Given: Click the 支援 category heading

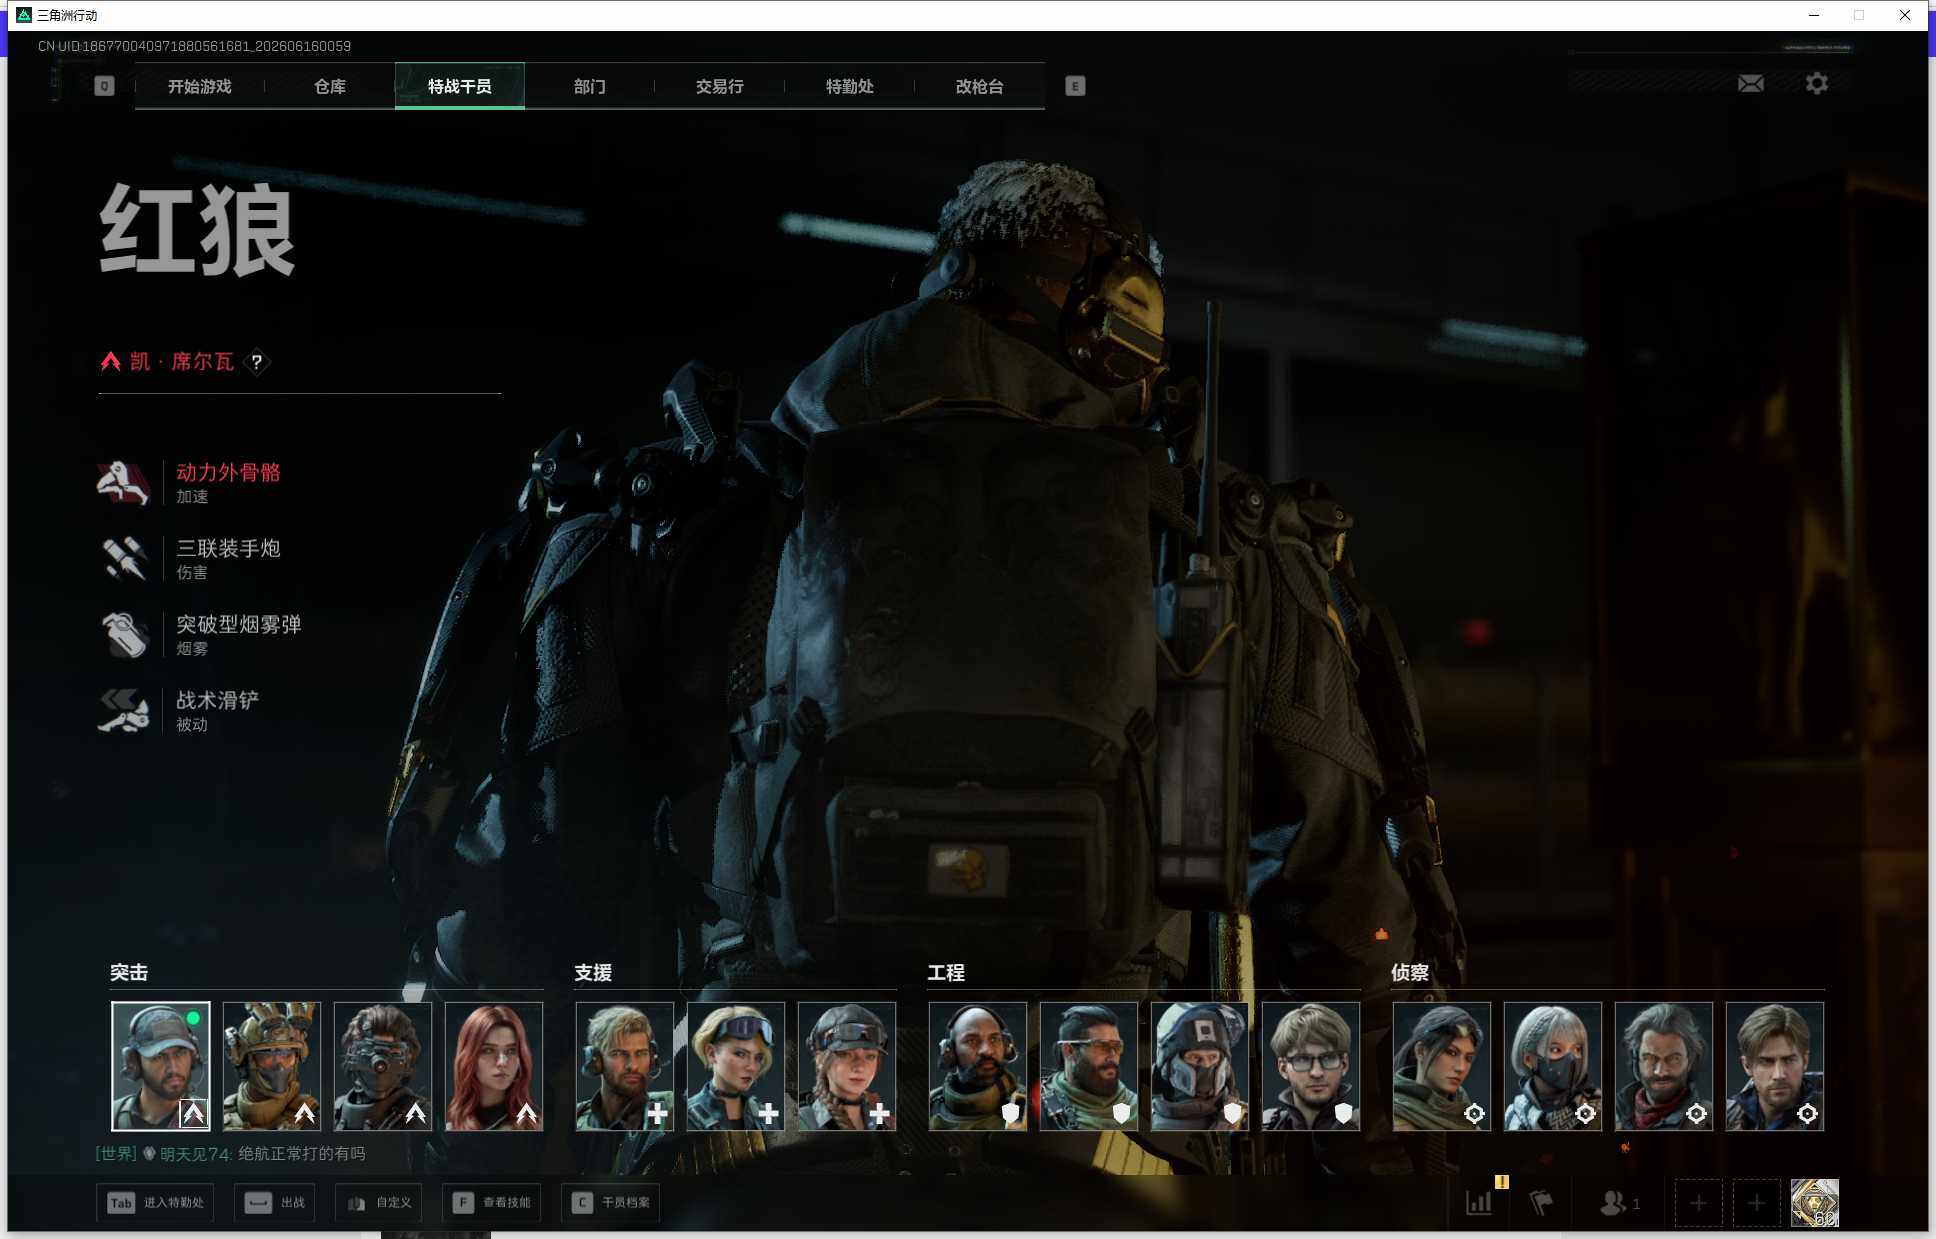Looking at the screenshot, I should tap(593, 972).
